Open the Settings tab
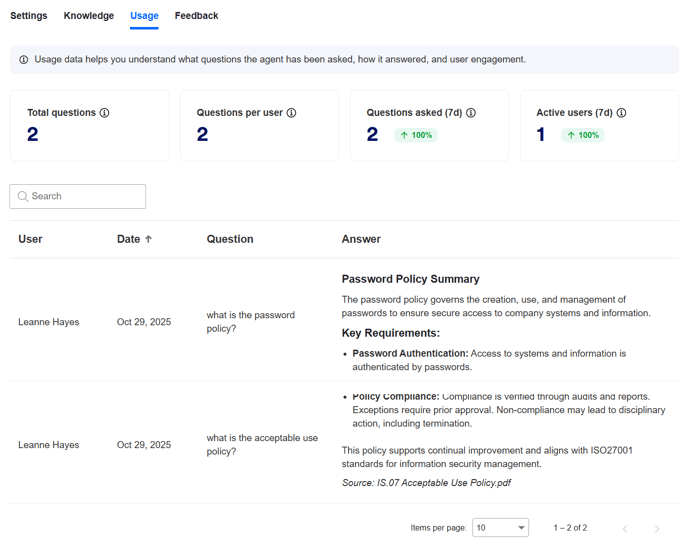688x552 pixels. coord(29,16)
